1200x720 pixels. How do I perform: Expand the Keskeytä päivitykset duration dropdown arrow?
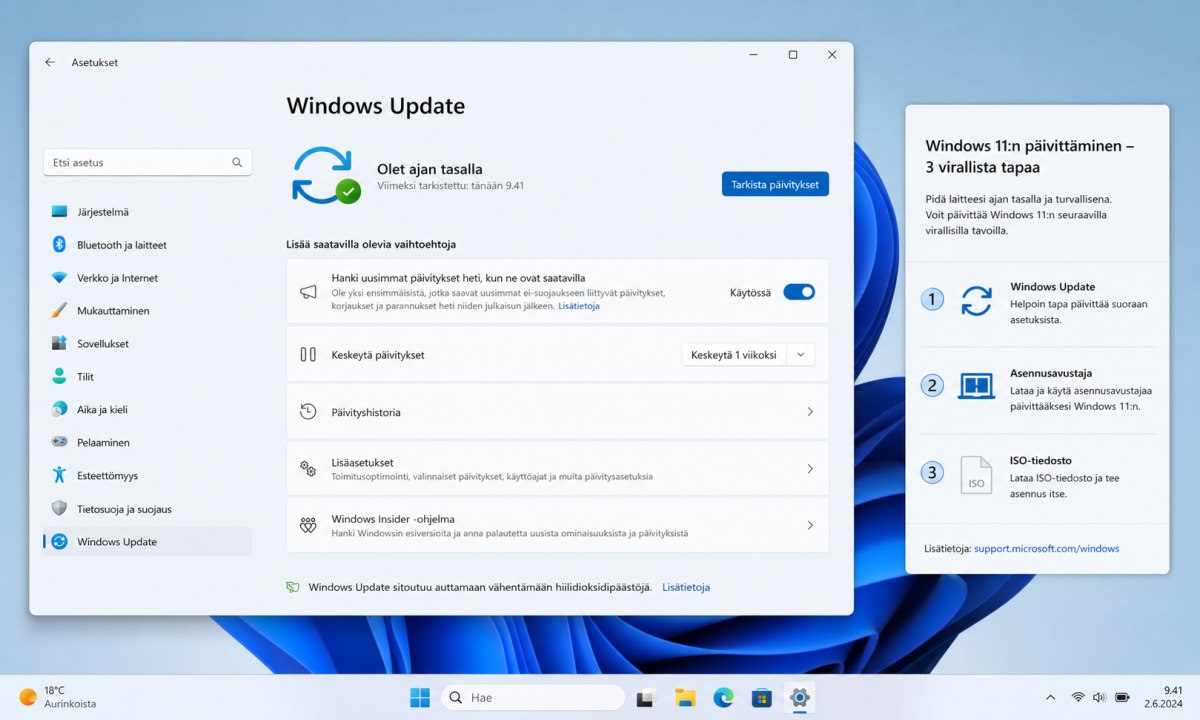point(801,355)
